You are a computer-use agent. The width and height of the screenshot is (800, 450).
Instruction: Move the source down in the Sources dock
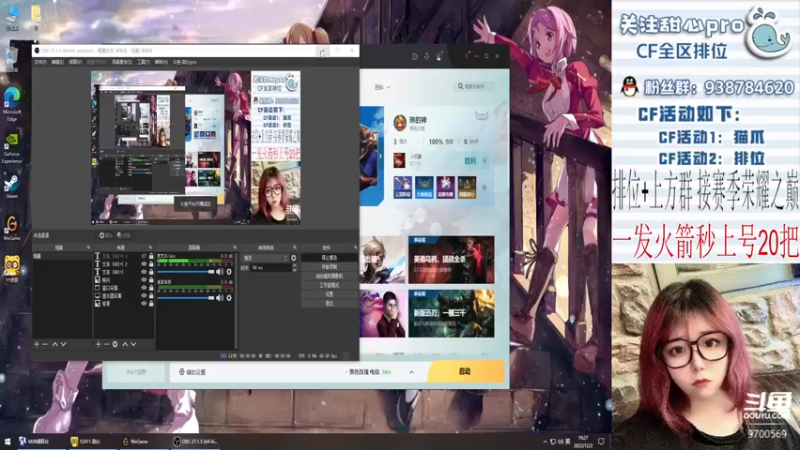pyautogui.click(x=133, y=344)
